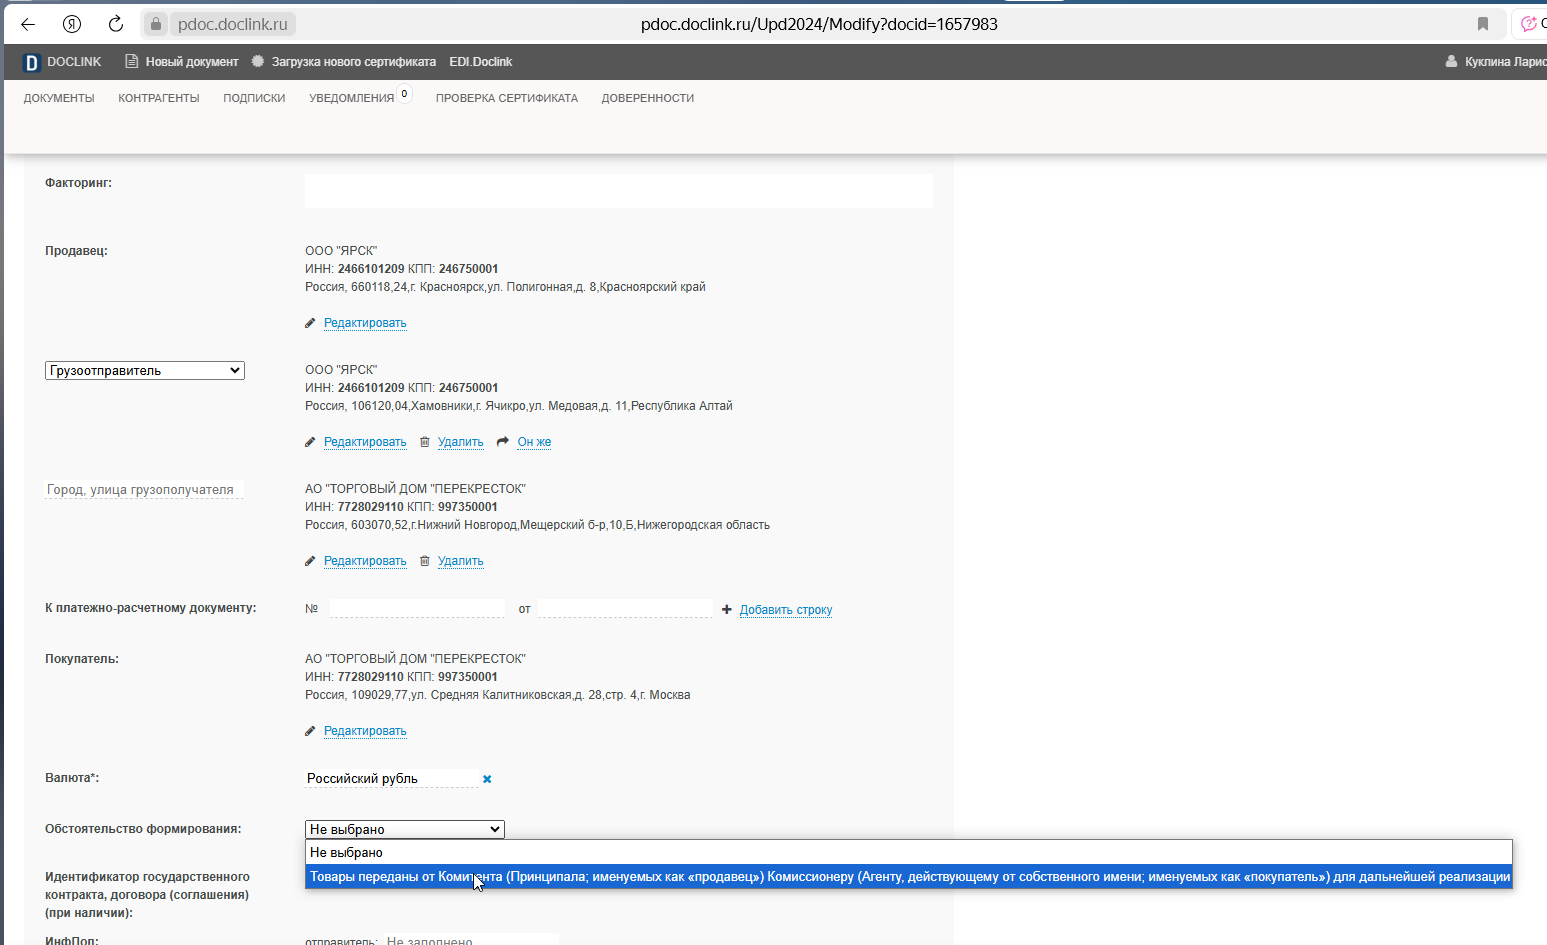Open the КОНТРАГЕНТЫ menu
The image size is (1547, 945).
159,98
